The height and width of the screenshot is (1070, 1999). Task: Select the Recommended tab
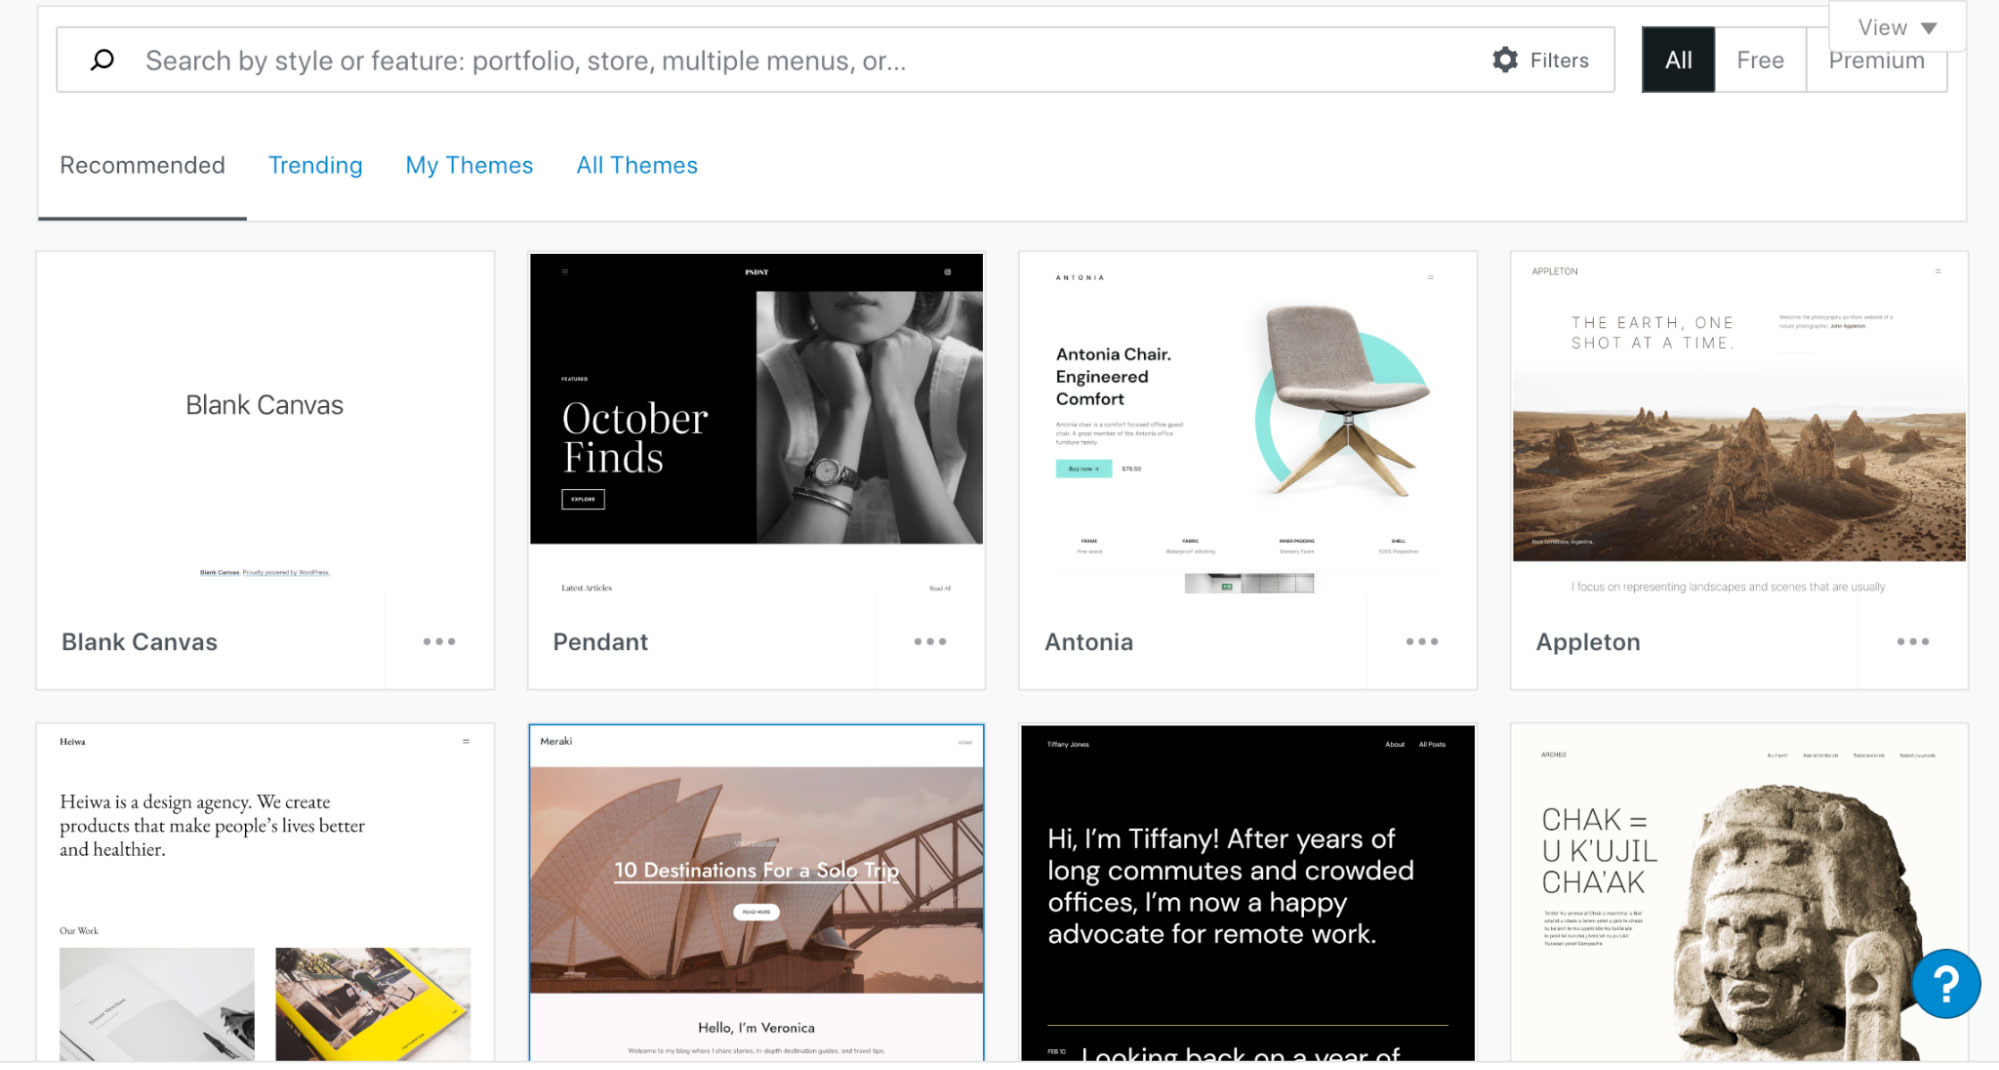click(142, 165)
